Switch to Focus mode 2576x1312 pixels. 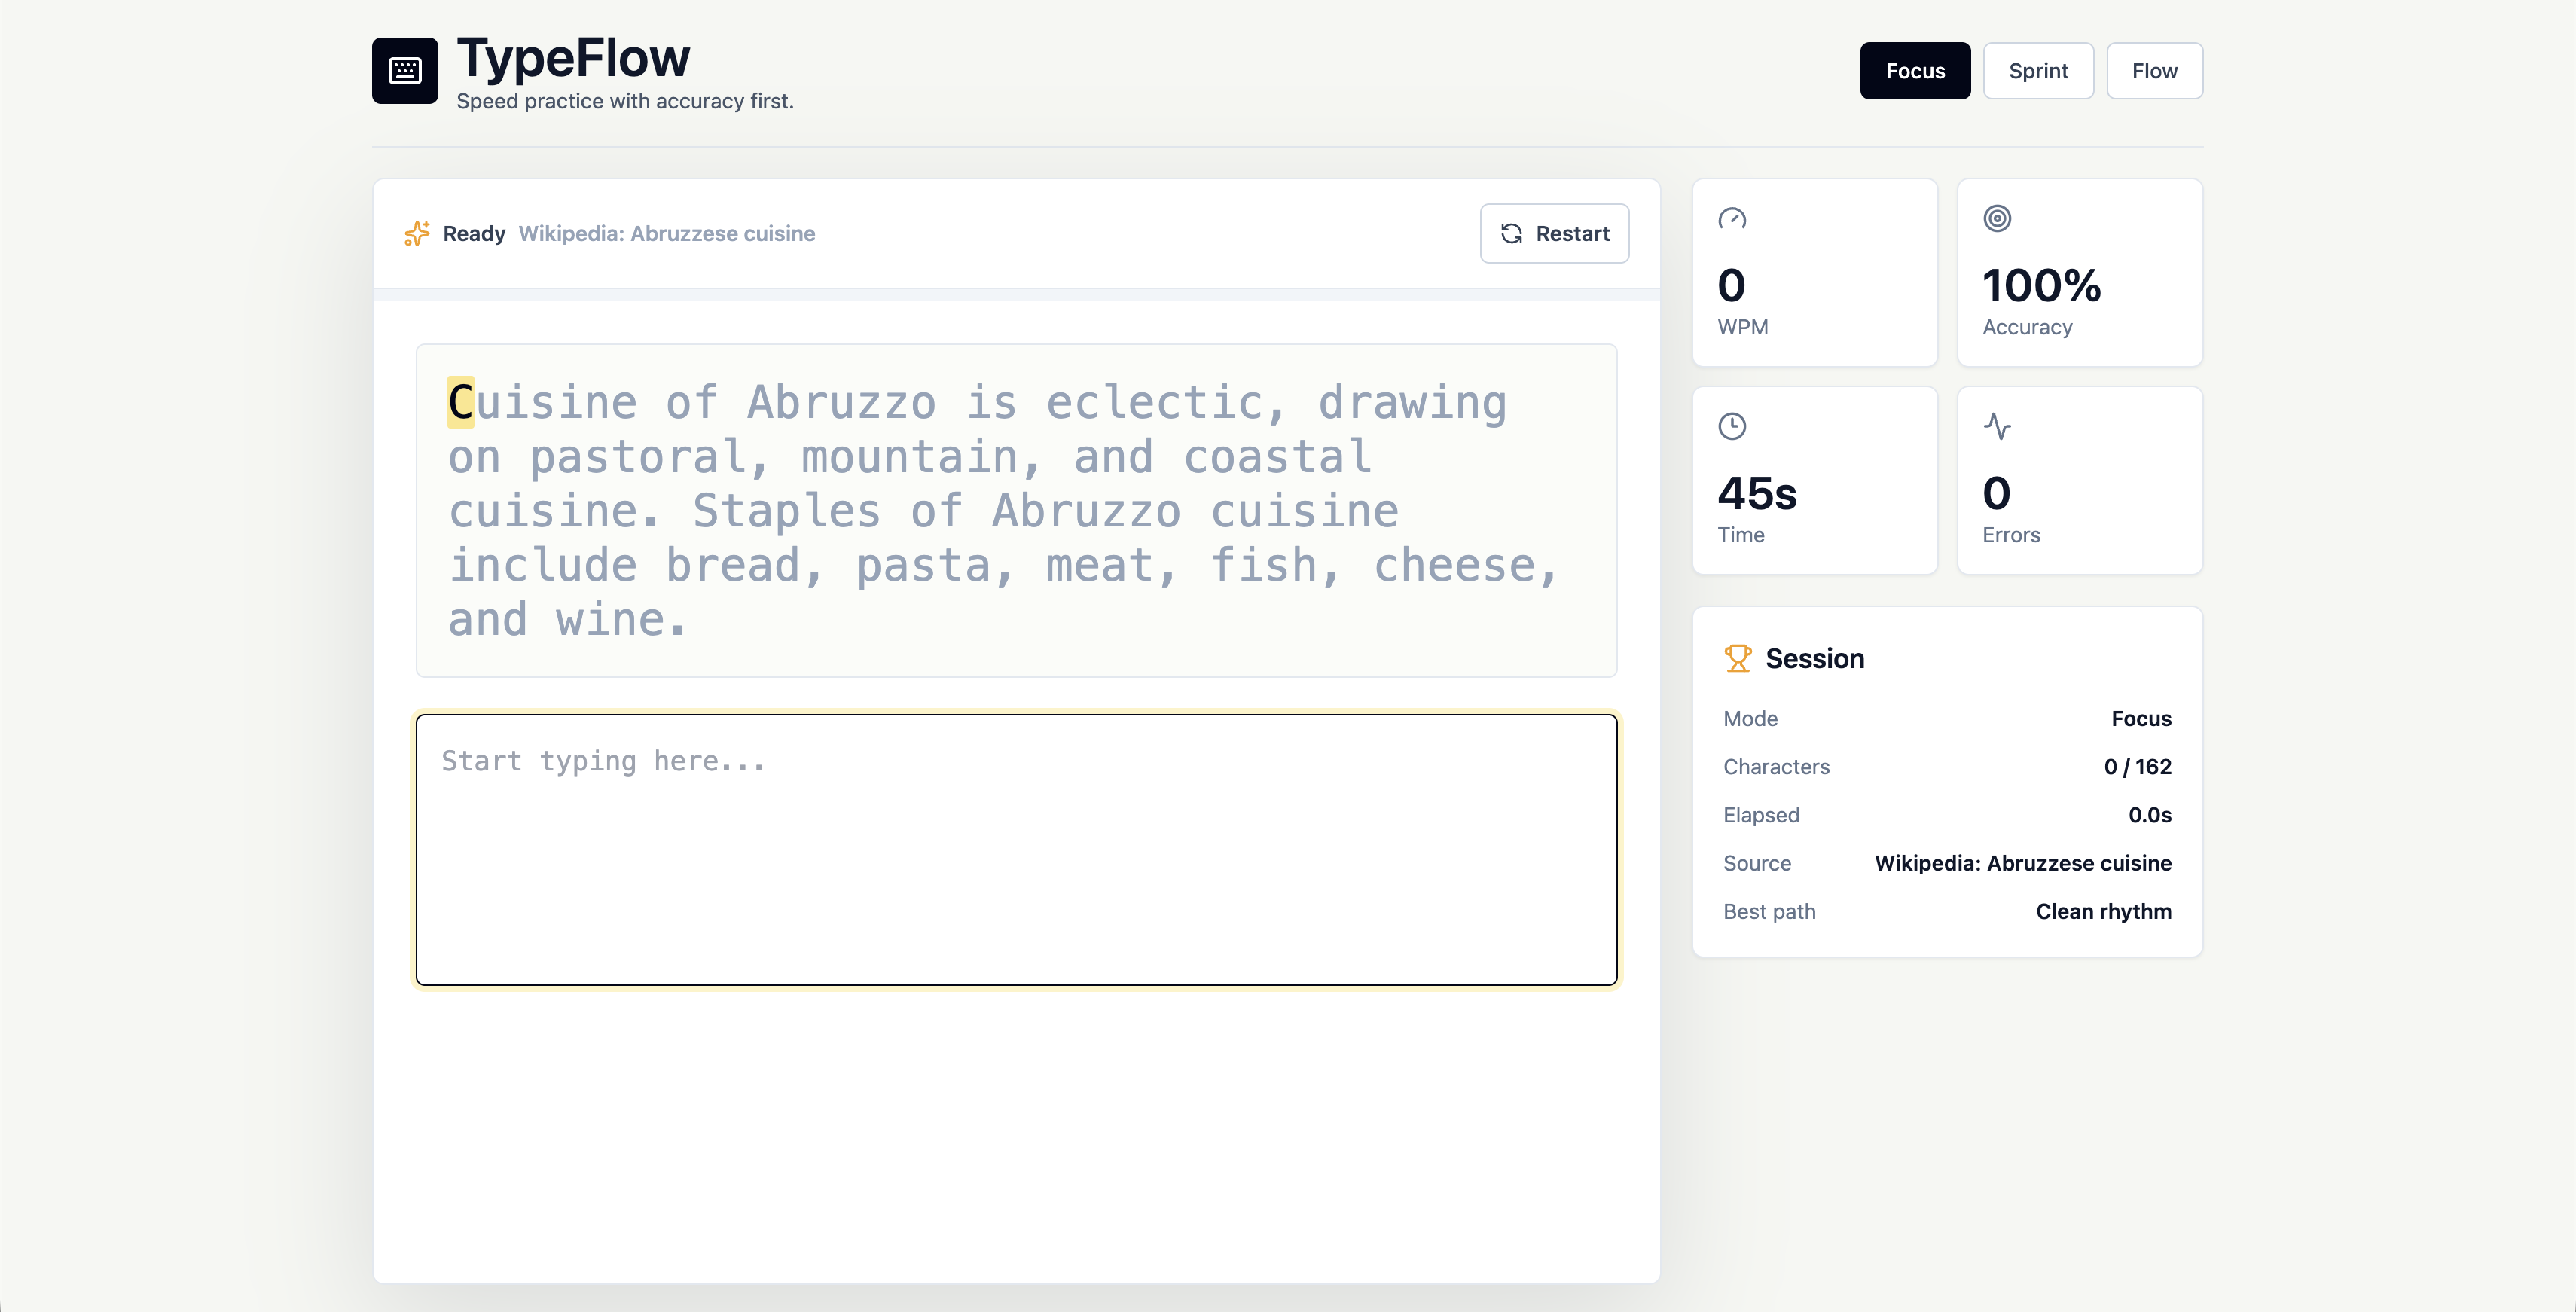1915,70
